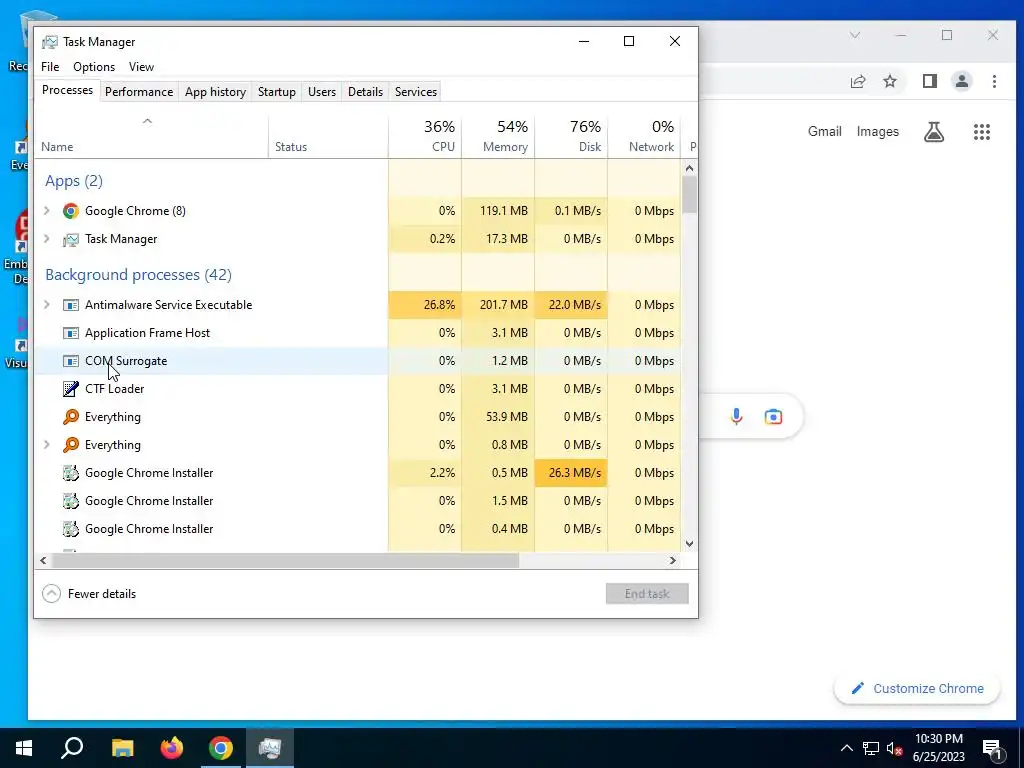
Task: Click the horizontal scrollbar left arrow
Action: tap(43, 560)
